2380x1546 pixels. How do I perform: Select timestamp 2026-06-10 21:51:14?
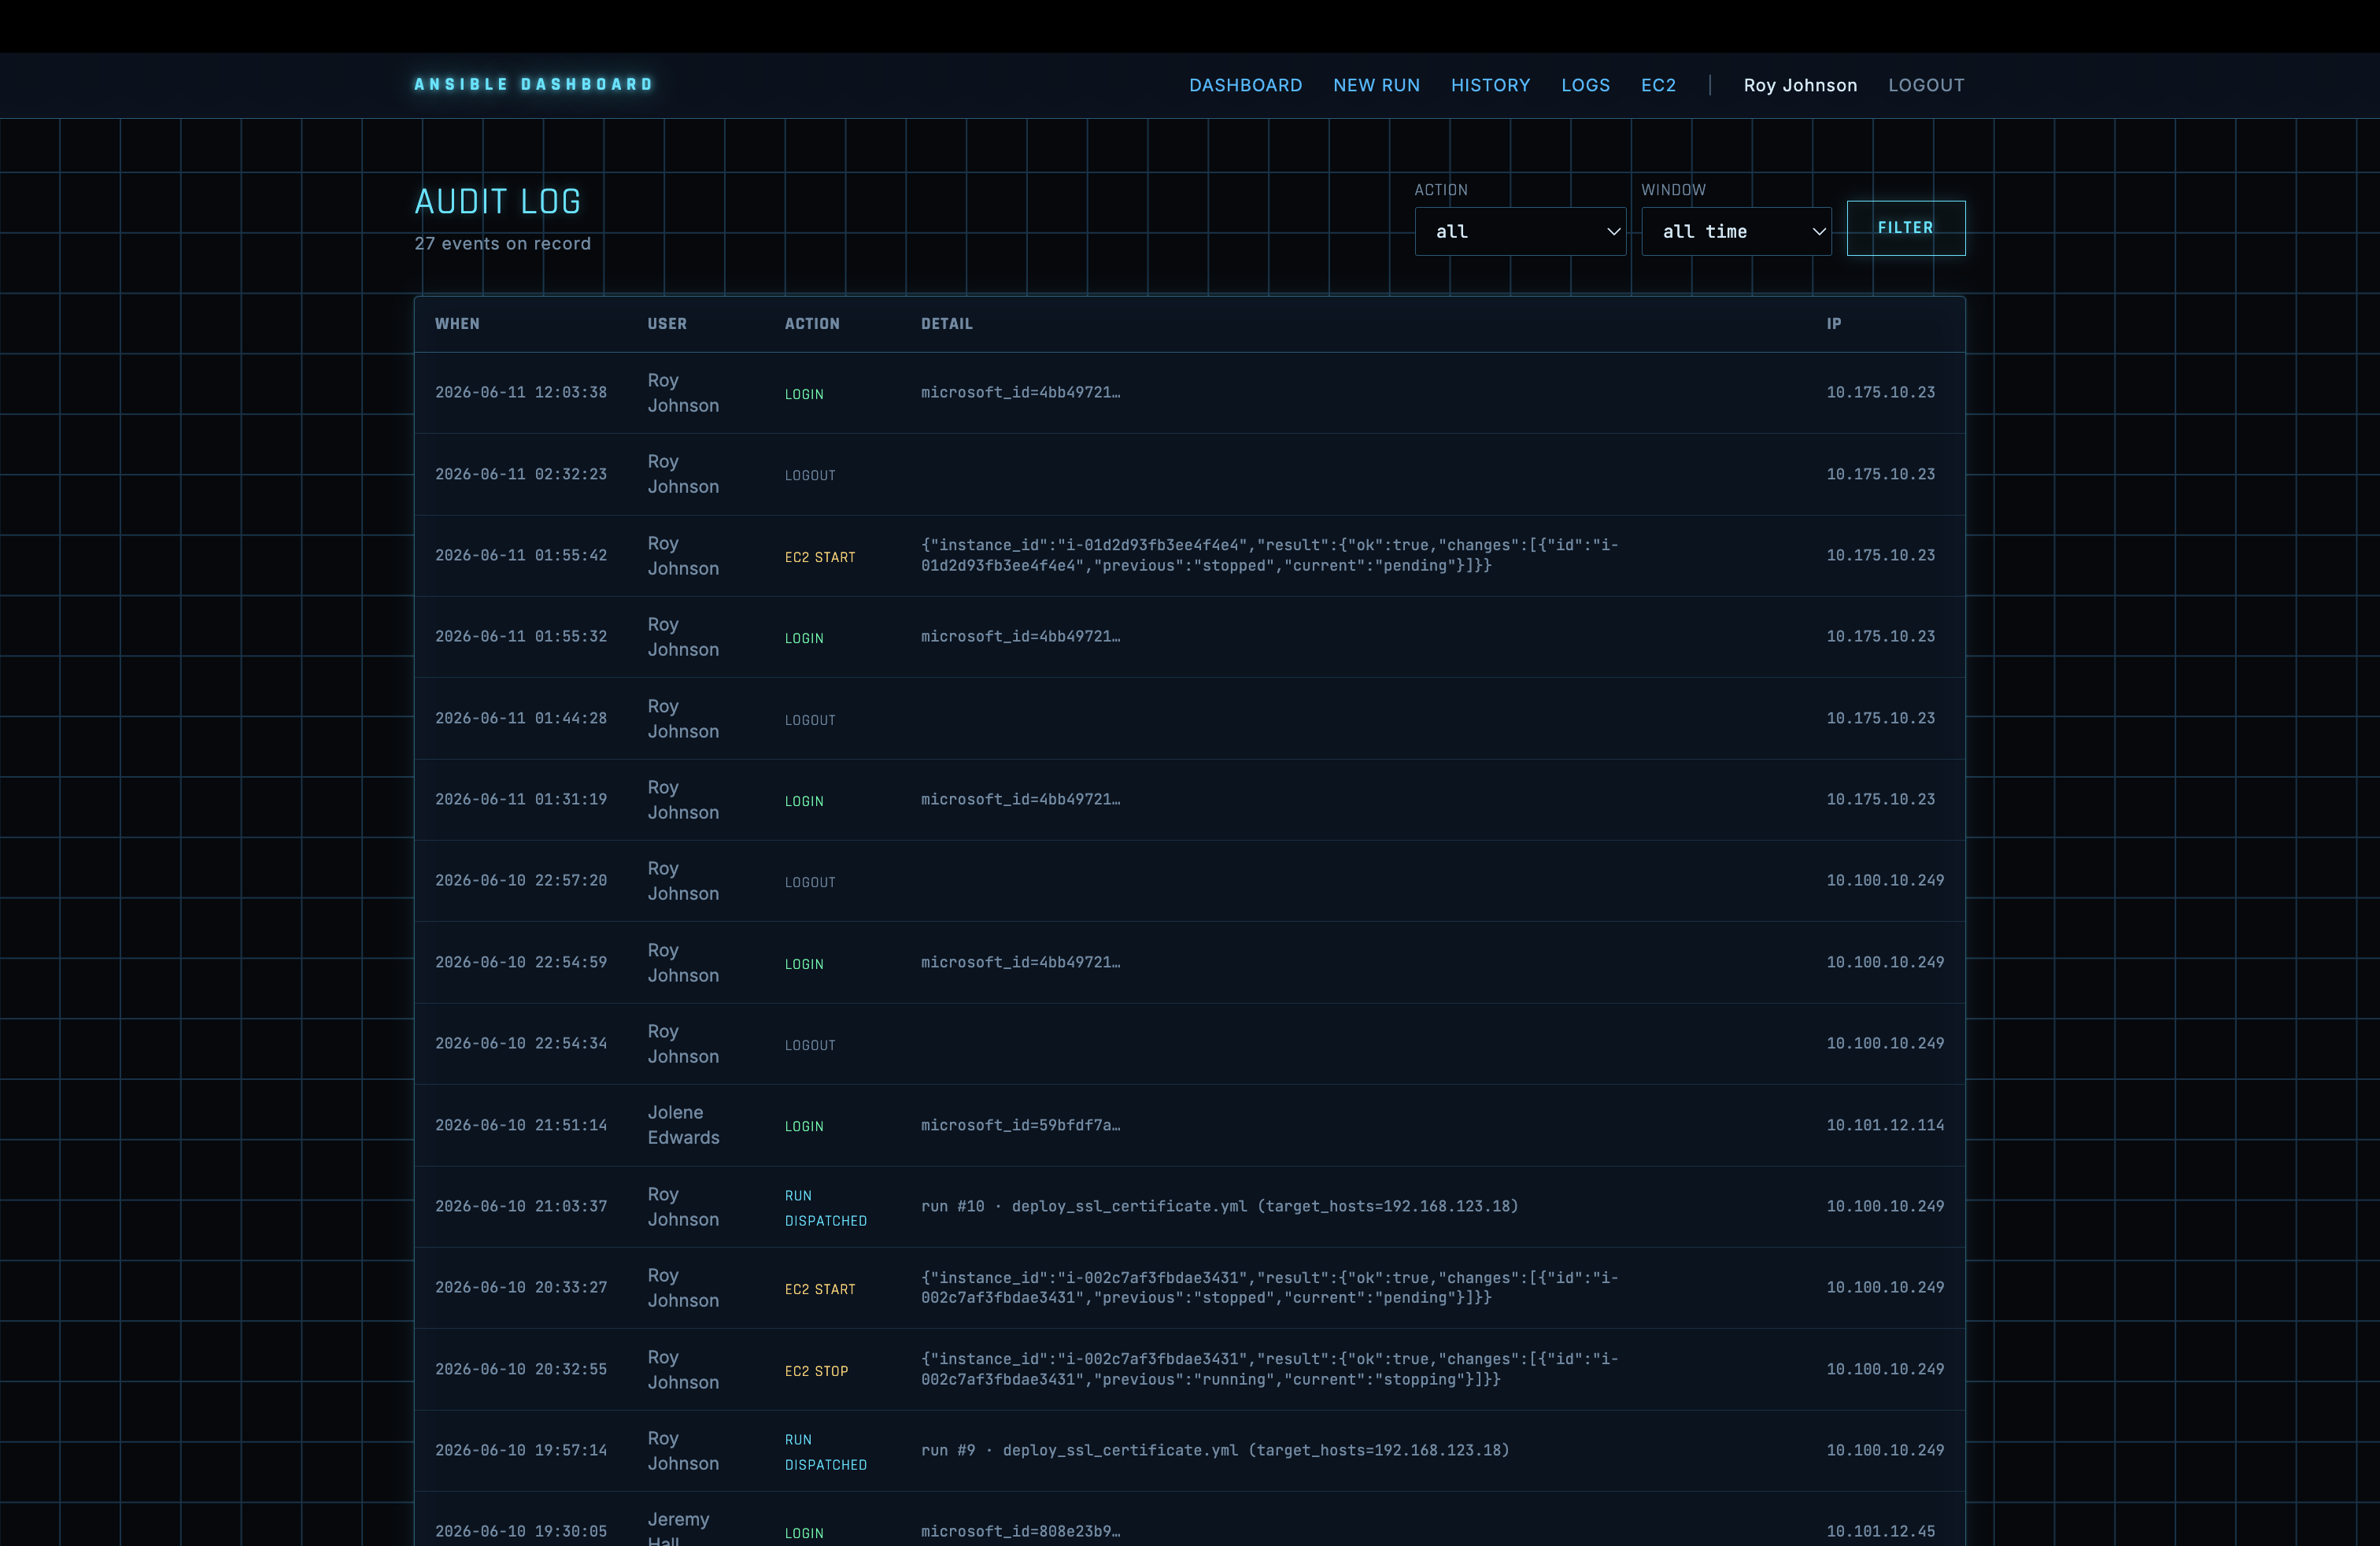pos(521,1125)
